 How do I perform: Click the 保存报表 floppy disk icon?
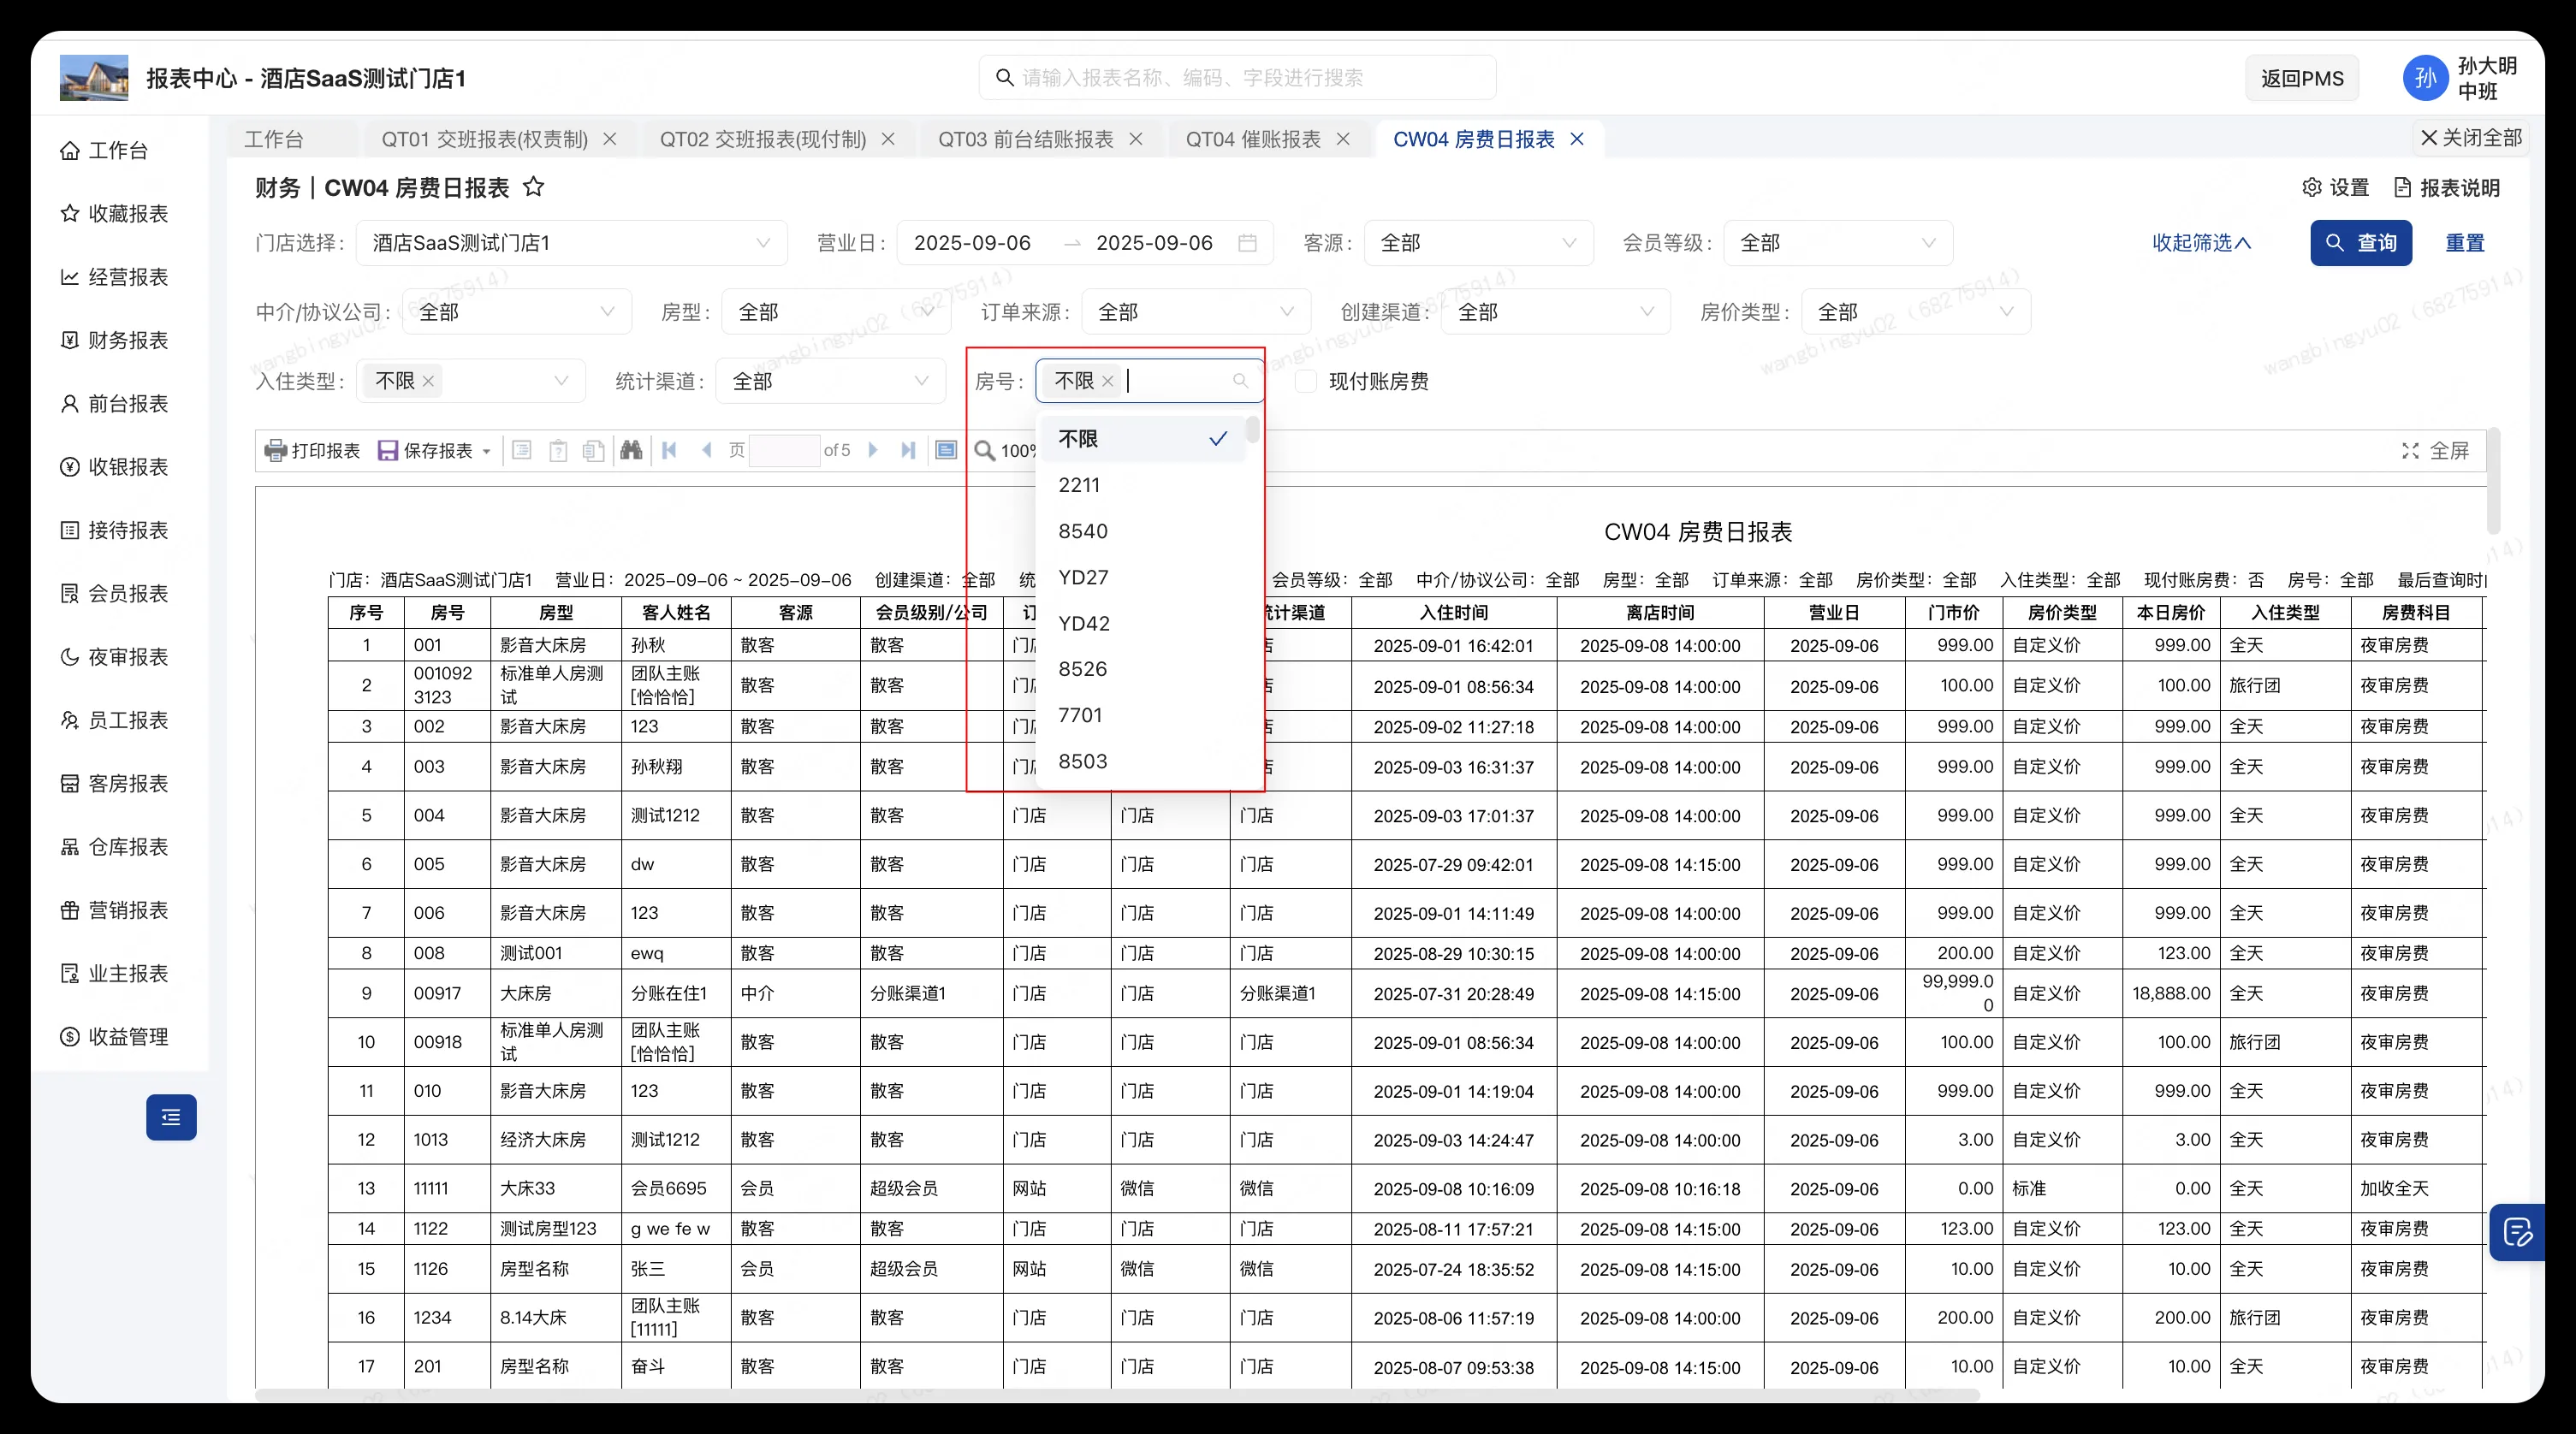388,451
